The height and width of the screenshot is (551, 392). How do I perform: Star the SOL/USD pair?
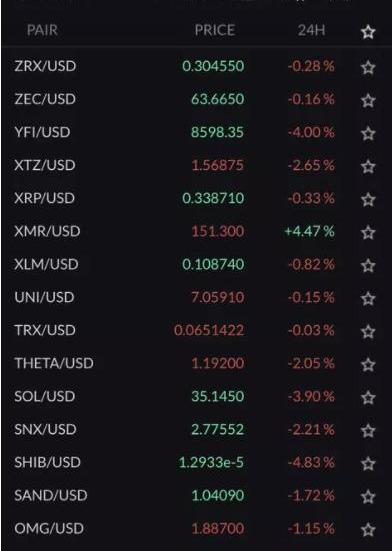coord(368,397)
